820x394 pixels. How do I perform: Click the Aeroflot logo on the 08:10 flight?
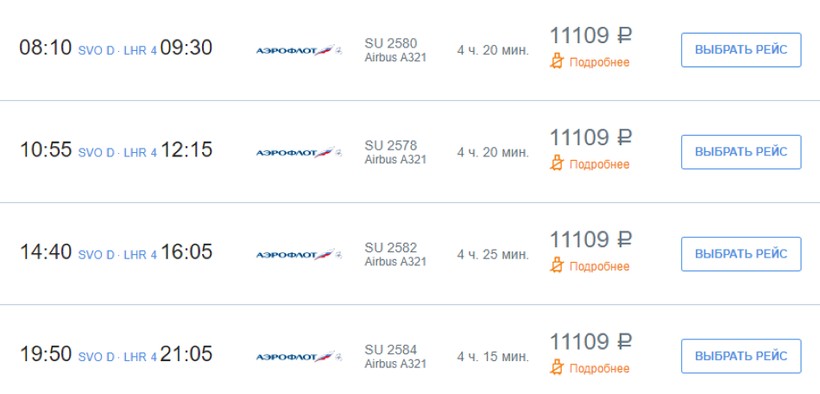click(299, 50)
